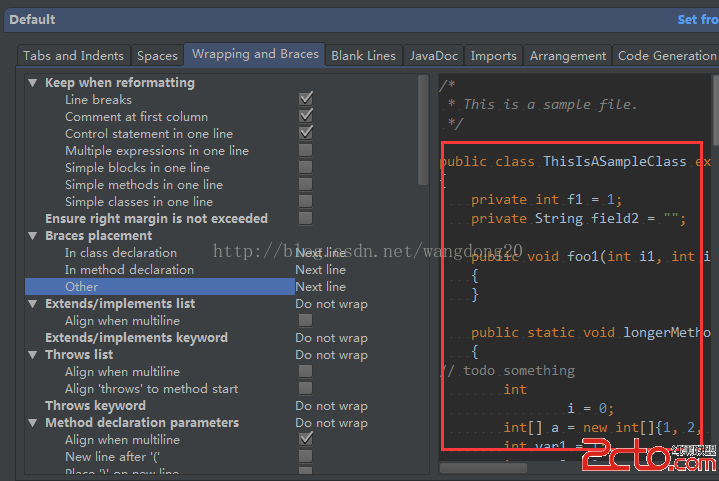Click the Keep when reformatting heading
The image size is (719, 481).
pos(120,83)
